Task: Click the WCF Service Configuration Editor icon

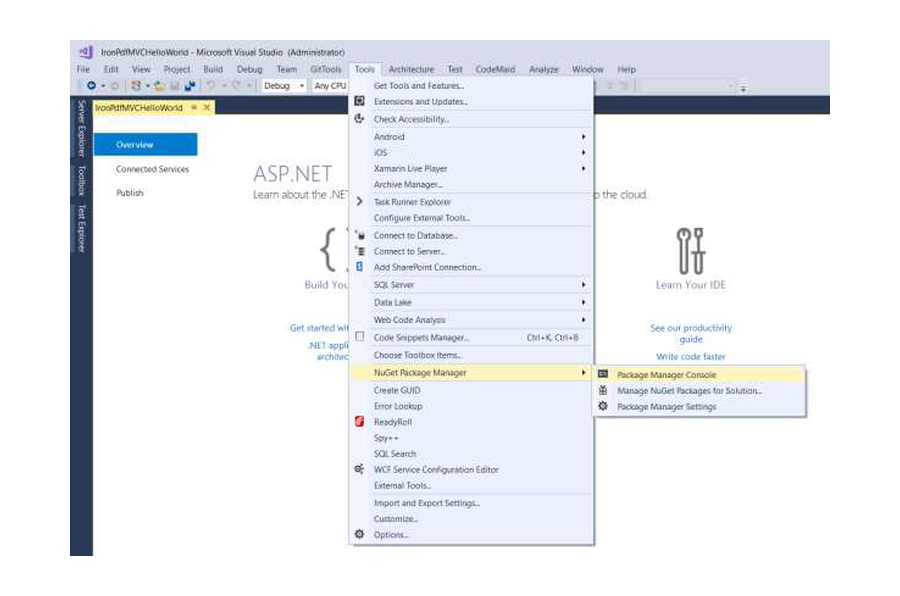Action: coord(359,469)
